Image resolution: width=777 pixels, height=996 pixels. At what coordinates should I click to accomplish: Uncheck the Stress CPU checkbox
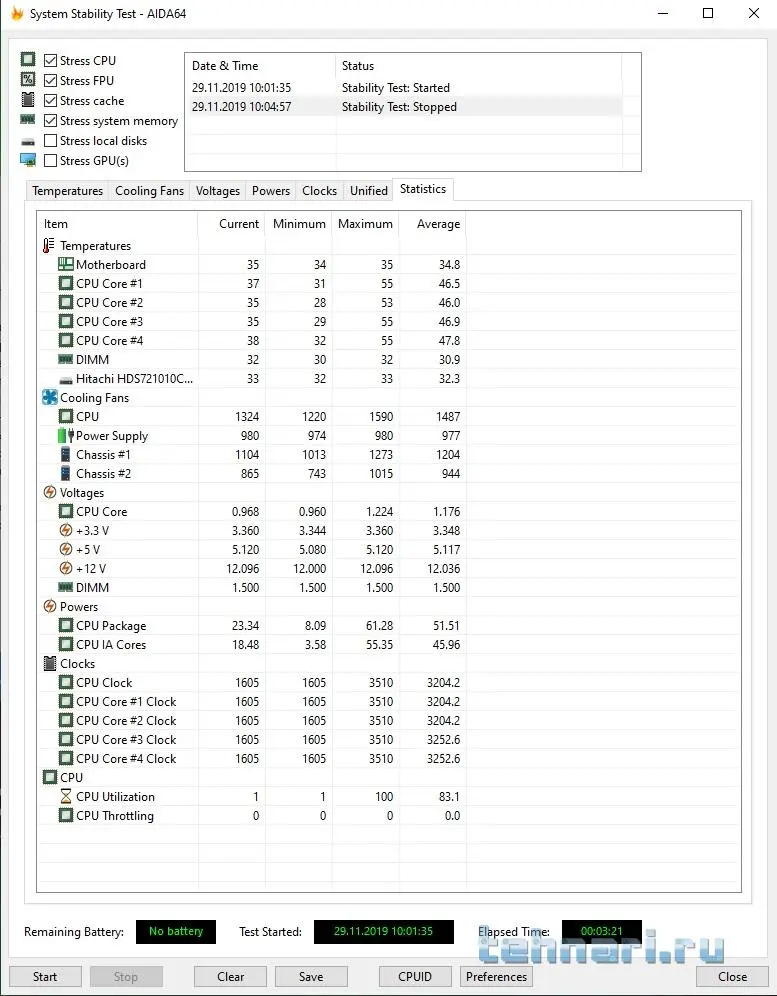[50, 60]
